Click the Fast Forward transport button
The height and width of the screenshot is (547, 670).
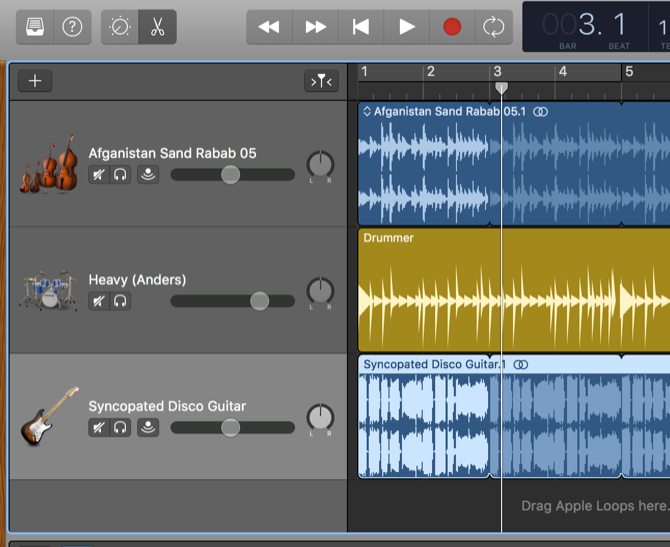tap(315, 27)
